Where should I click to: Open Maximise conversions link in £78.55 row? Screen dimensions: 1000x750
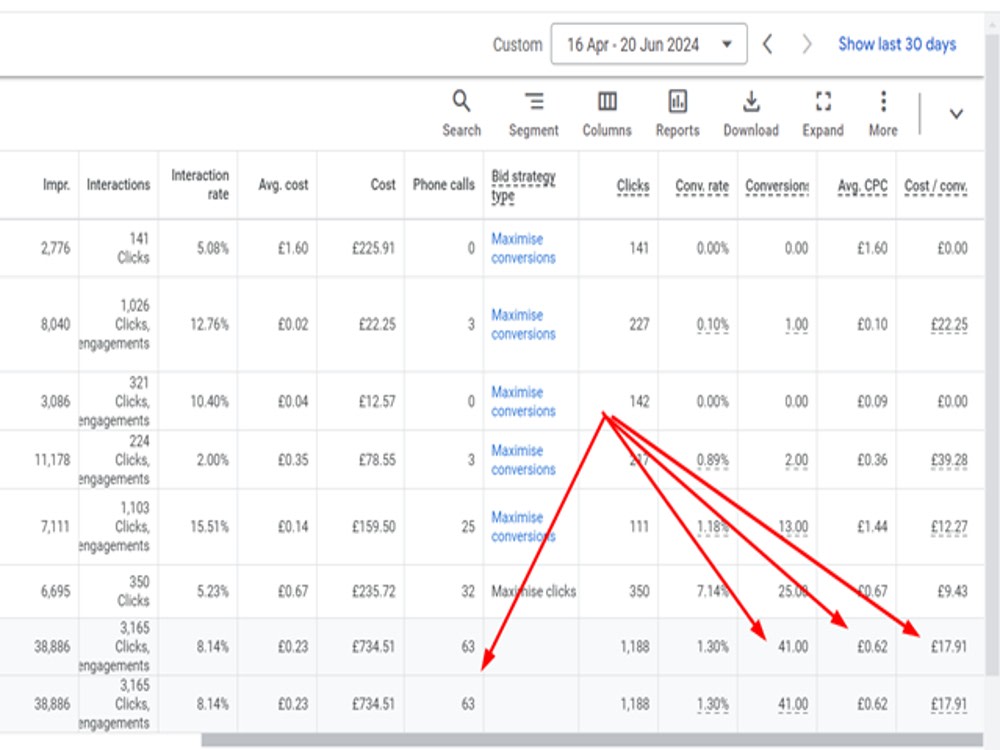(523, 460)
